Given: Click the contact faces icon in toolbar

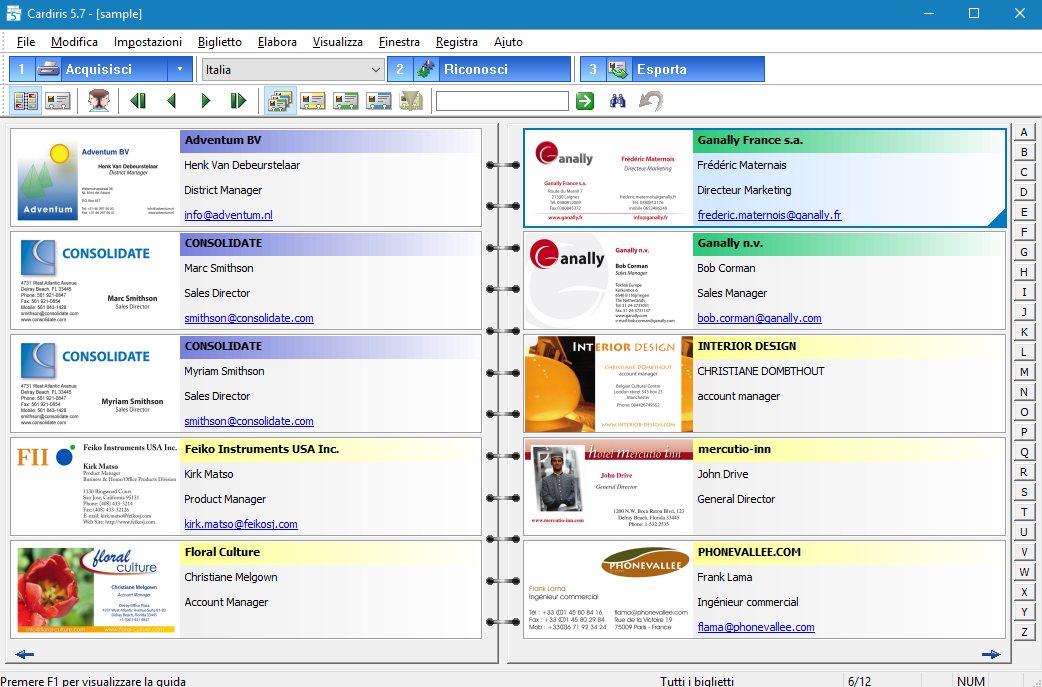Looking at the screenshot, I should (99, 101).
